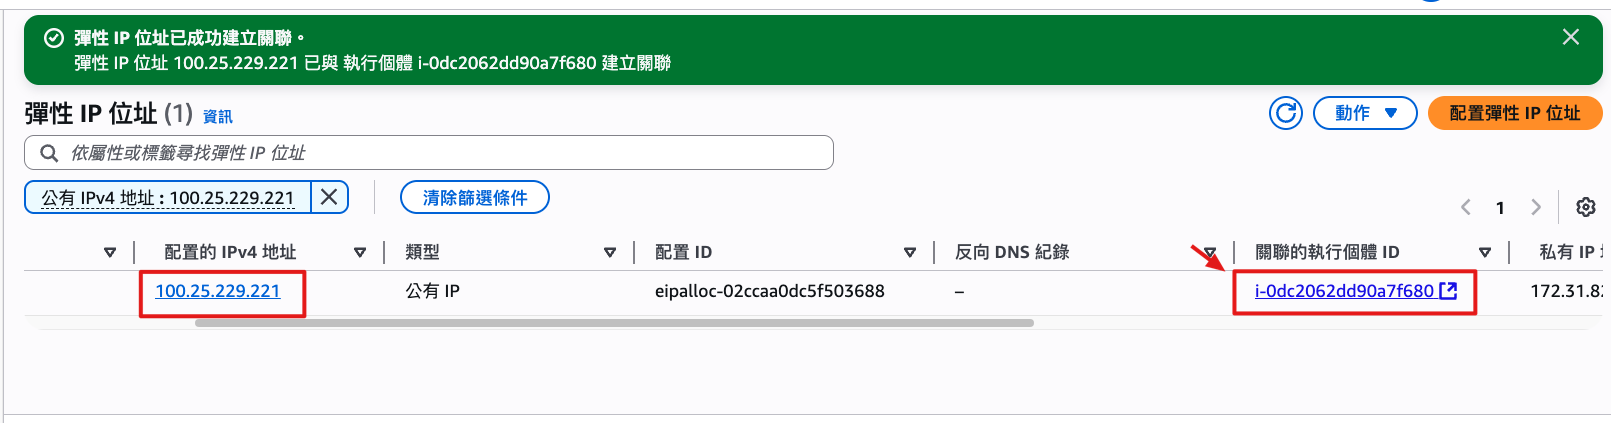Open instance i-0dc2062dd90a7f680 link

point(1343,291)
